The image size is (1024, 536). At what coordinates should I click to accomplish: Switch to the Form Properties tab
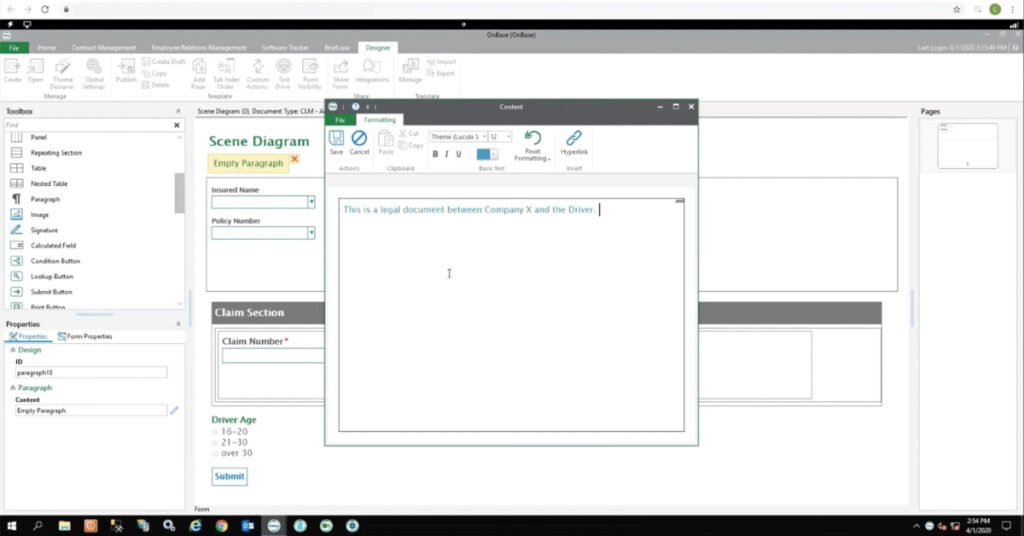[85, 336]
